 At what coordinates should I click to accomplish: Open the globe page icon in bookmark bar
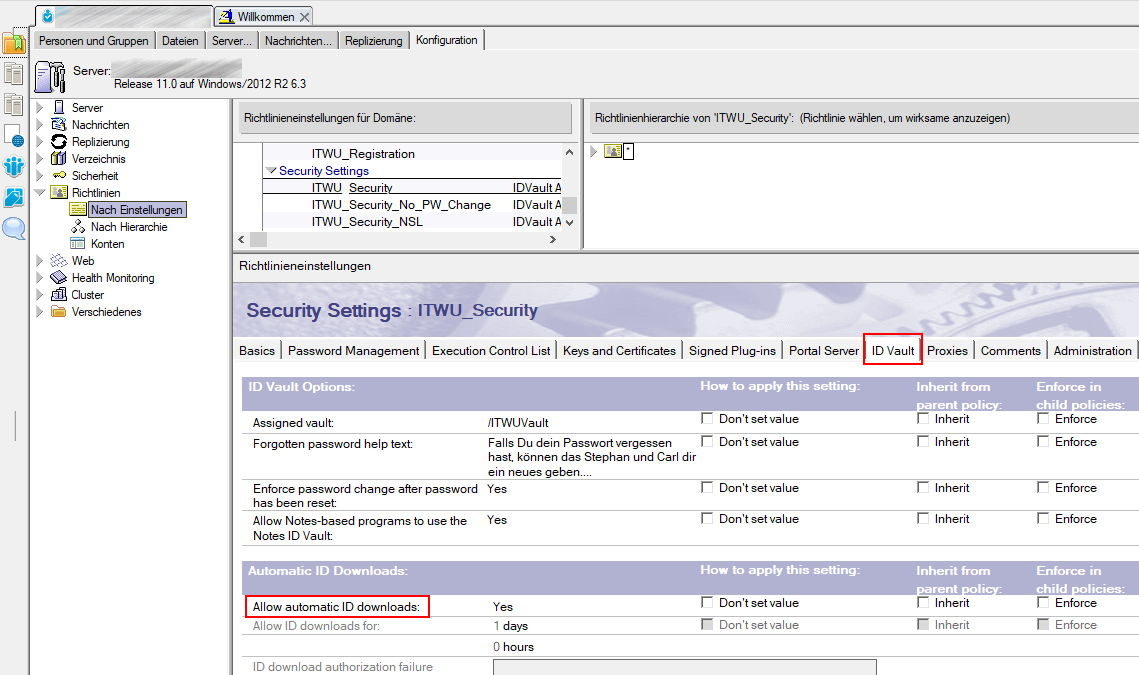(x=14, y=136)
